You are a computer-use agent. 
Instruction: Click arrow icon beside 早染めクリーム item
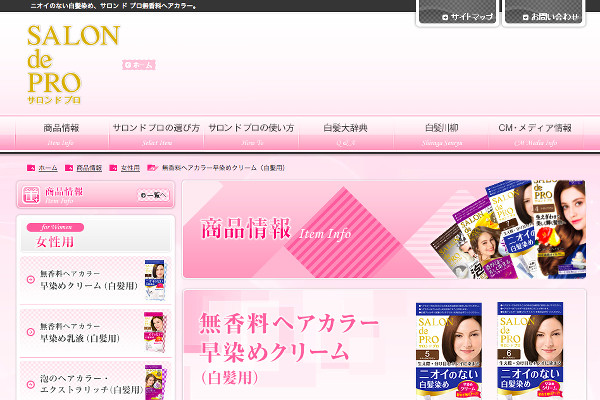tap(31, 280)
